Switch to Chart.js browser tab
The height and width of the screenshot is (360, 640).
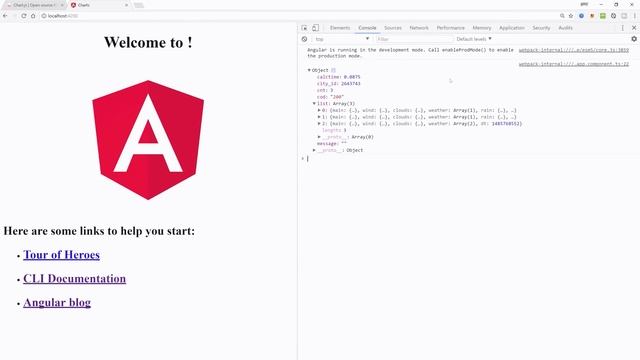click(x=34, y=5)
